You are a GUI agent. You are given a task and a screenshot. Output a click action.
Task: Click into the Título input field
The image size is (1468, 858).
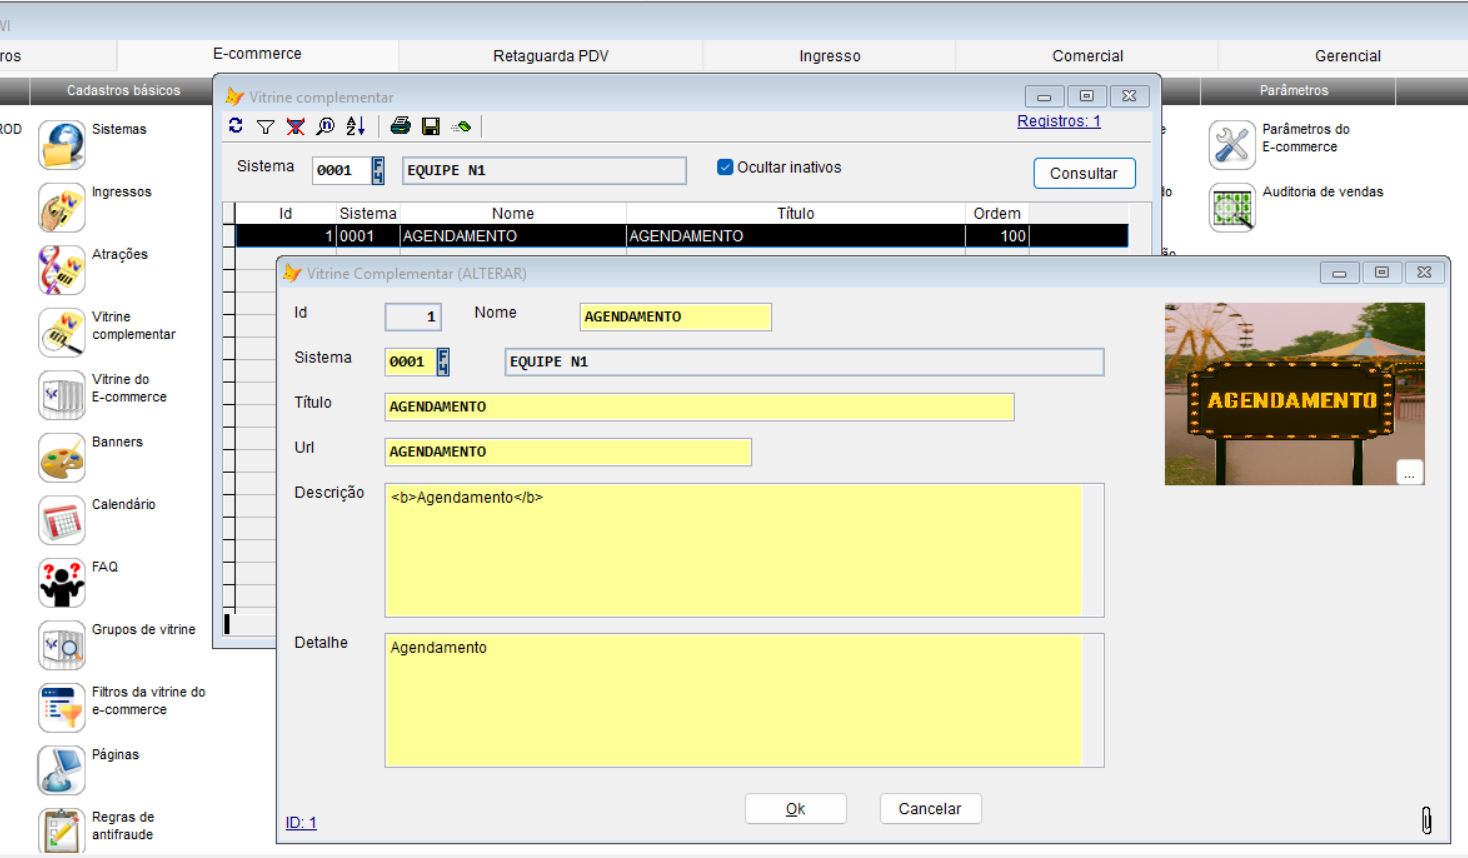(x=698, y=407)
